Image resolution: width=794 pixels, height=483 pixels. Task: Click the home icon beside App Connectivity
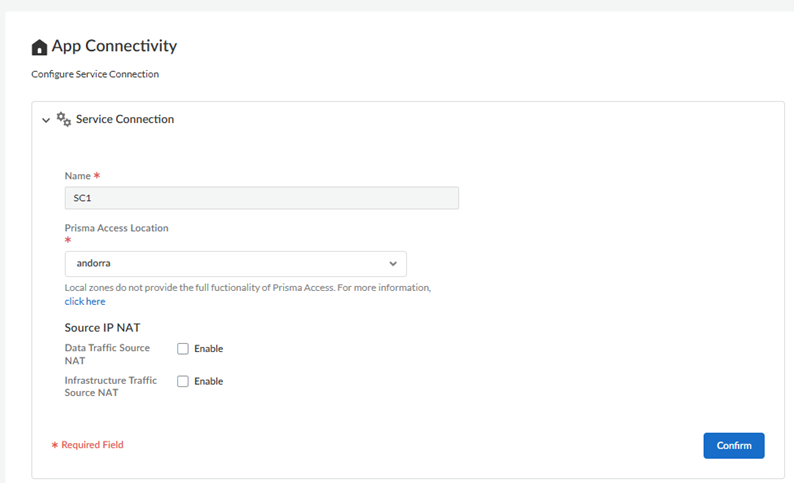[x=40, y=47]
